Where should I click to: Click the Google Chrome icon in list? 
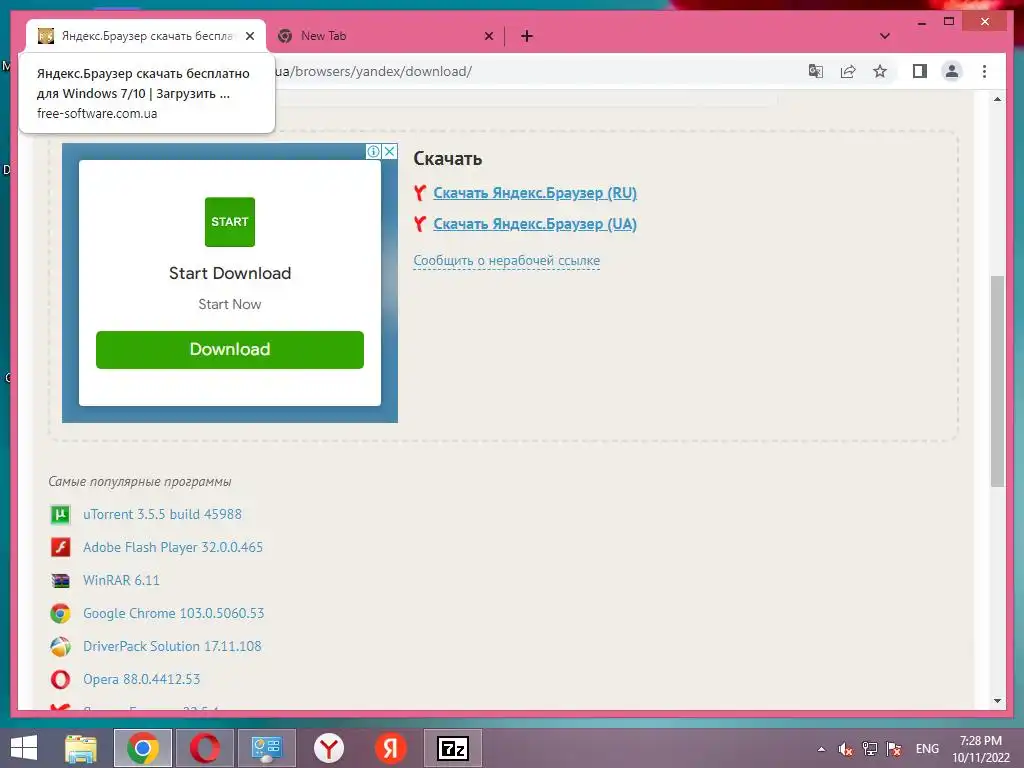tap(60, 613)
